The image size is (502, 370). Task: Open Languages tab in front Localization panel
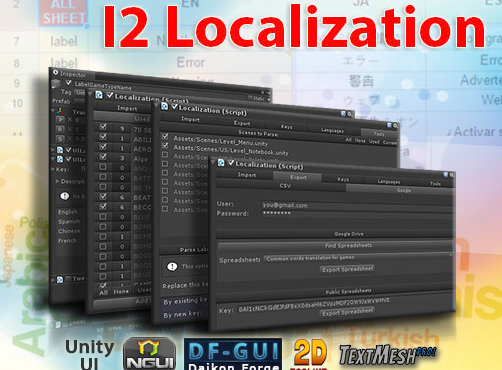[x=388, y=182]
